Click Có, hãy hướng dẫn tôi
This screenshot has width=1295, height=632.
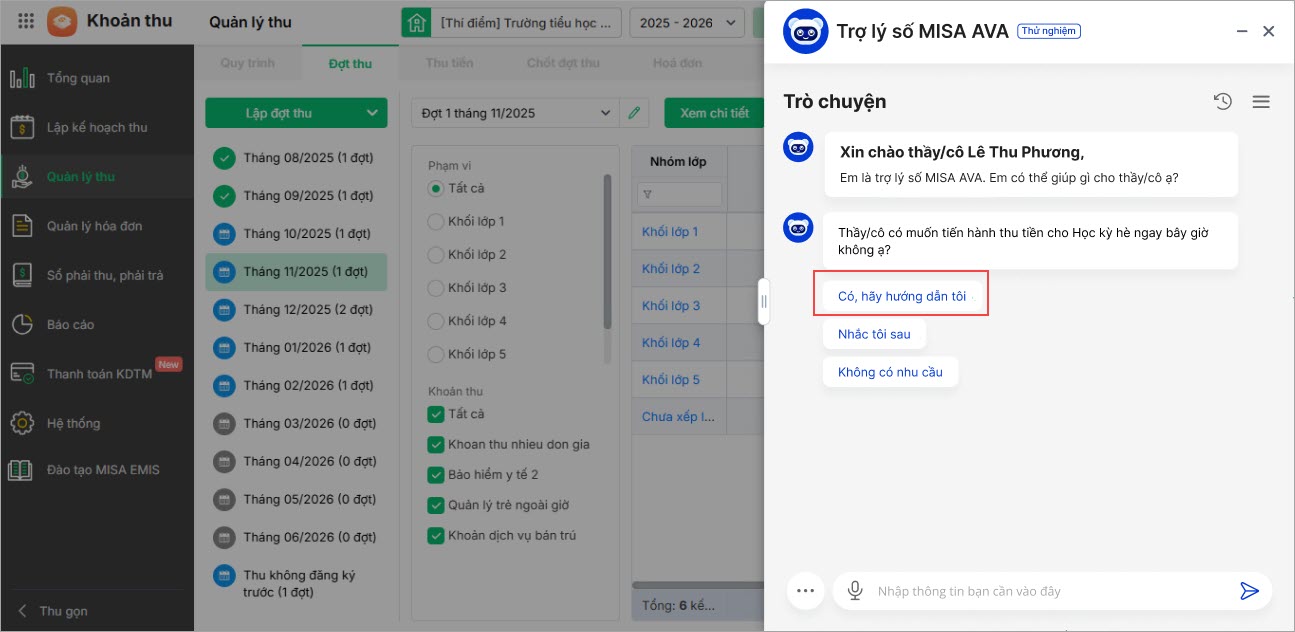pyautogui.click(x=902, y=296)
